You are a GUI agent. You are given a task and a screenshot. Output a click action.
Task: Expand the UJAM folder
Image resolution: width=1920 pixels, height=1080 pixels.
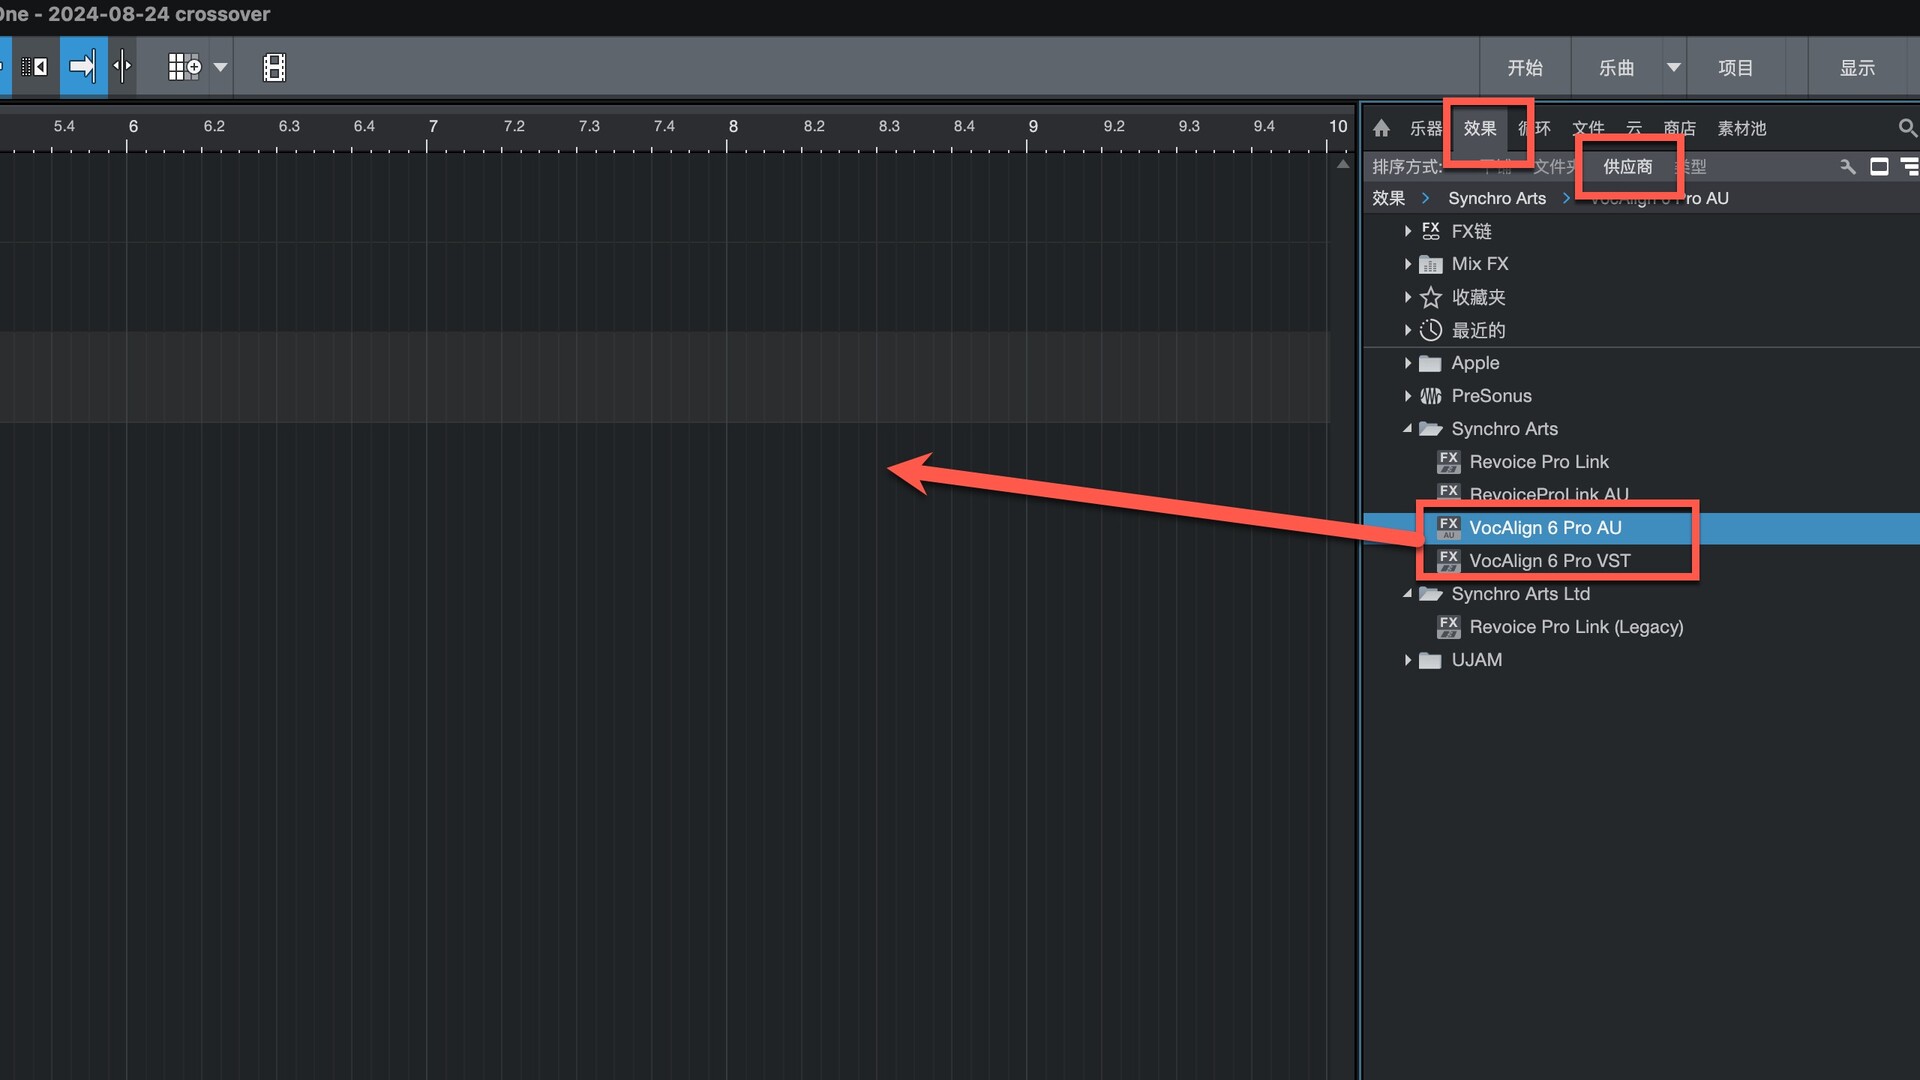pos(1408,660)
